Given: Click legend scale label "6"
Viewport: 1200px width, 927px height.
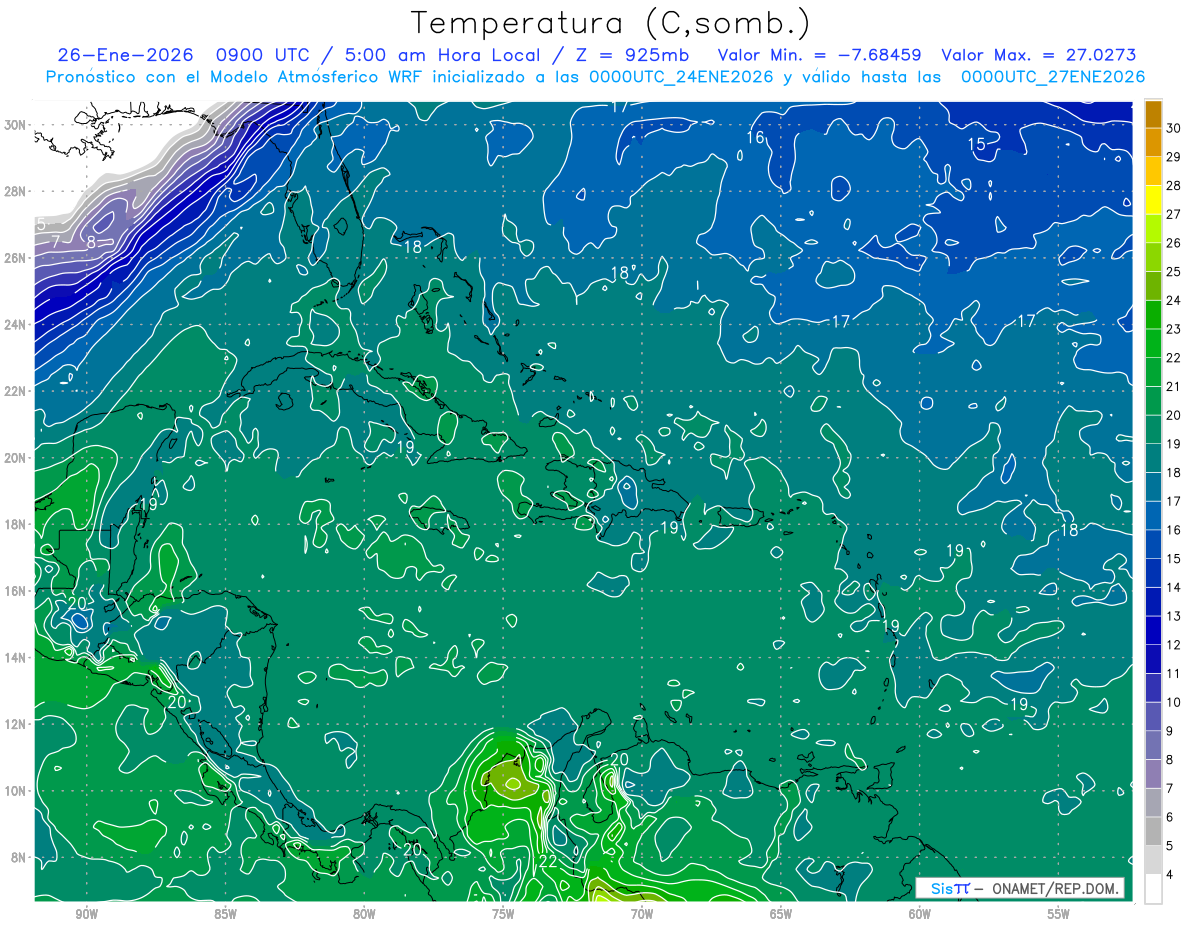Looking at the screenshot, I should 1170,818.
